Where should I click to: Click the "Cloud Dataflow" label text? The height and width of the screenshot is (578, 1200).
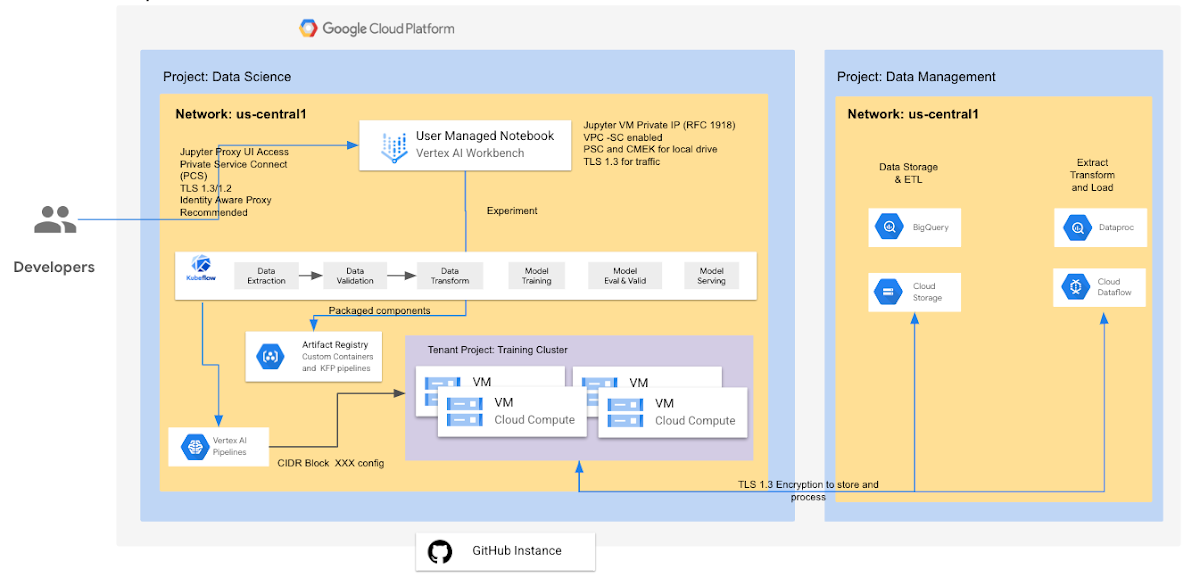click(x=1116, y=288)
